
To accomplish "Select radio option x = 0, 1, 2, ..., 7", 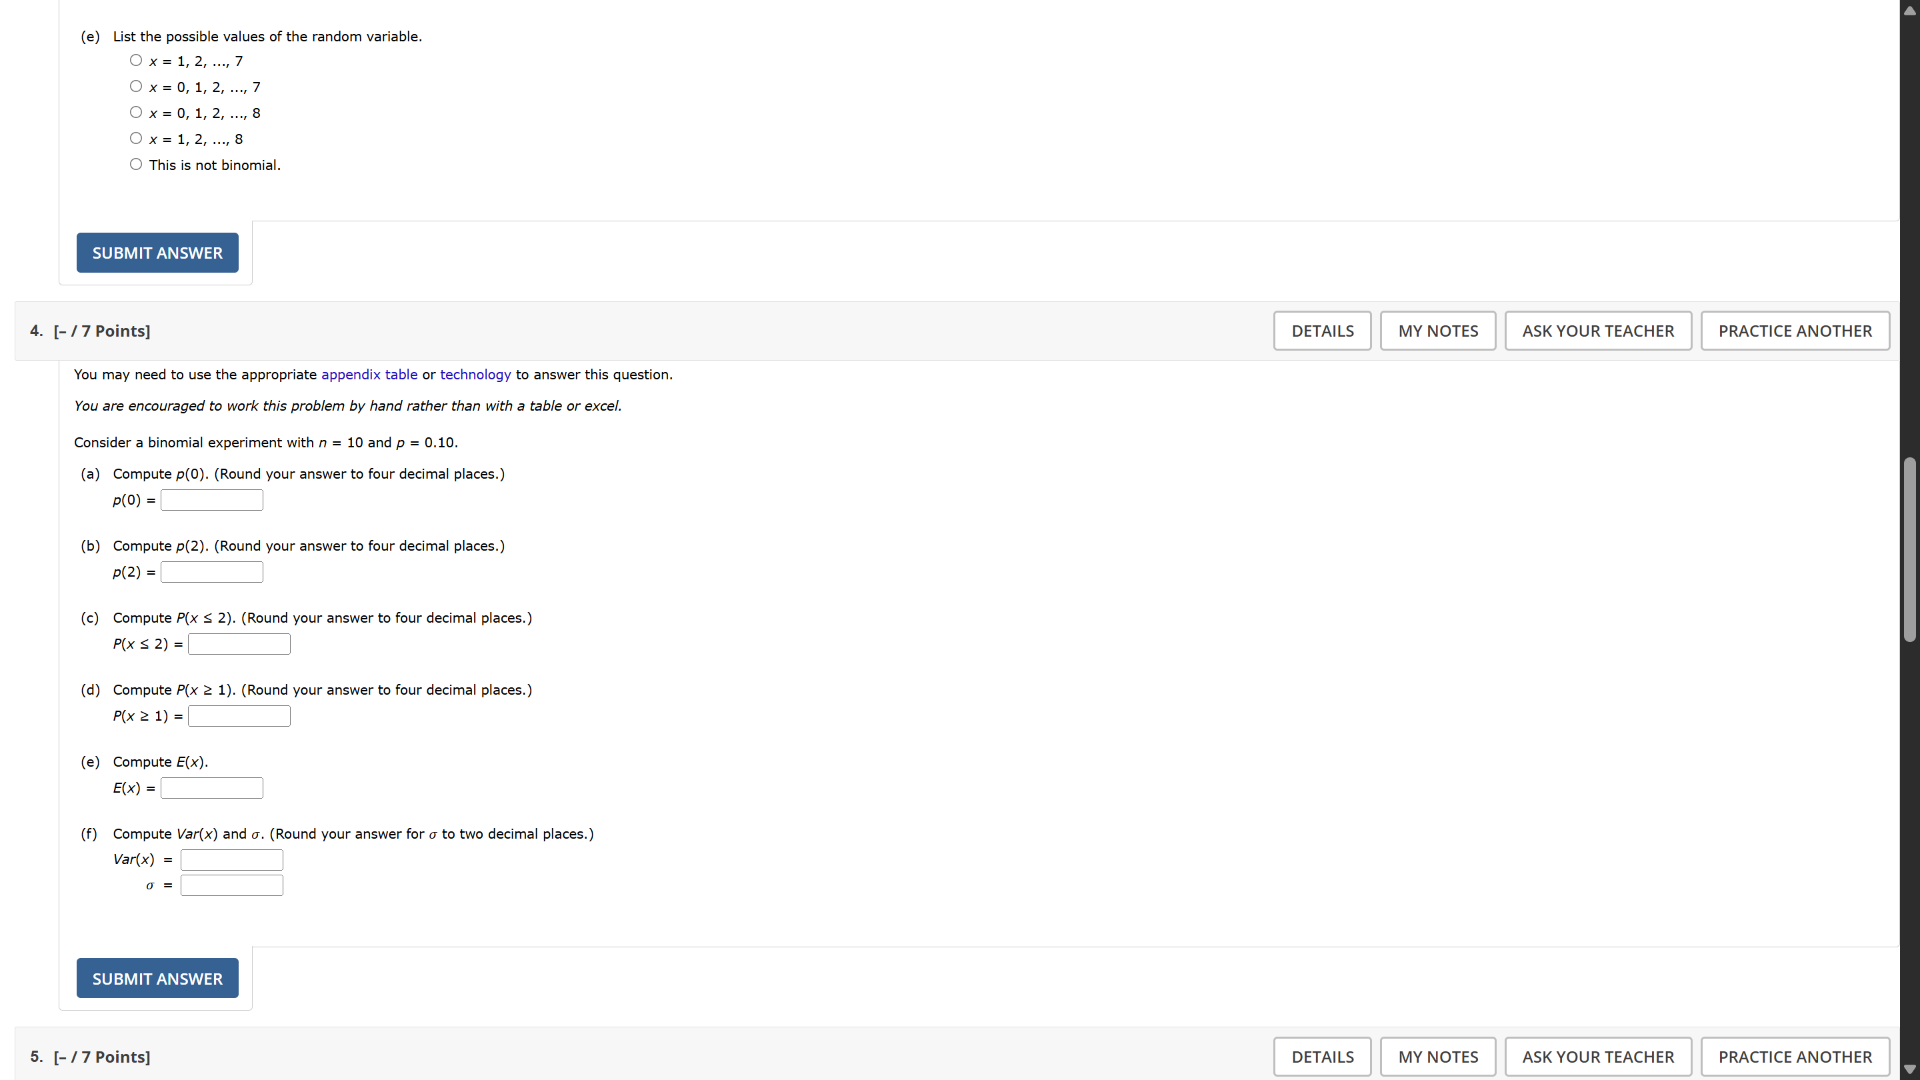I will click(136, 87).
